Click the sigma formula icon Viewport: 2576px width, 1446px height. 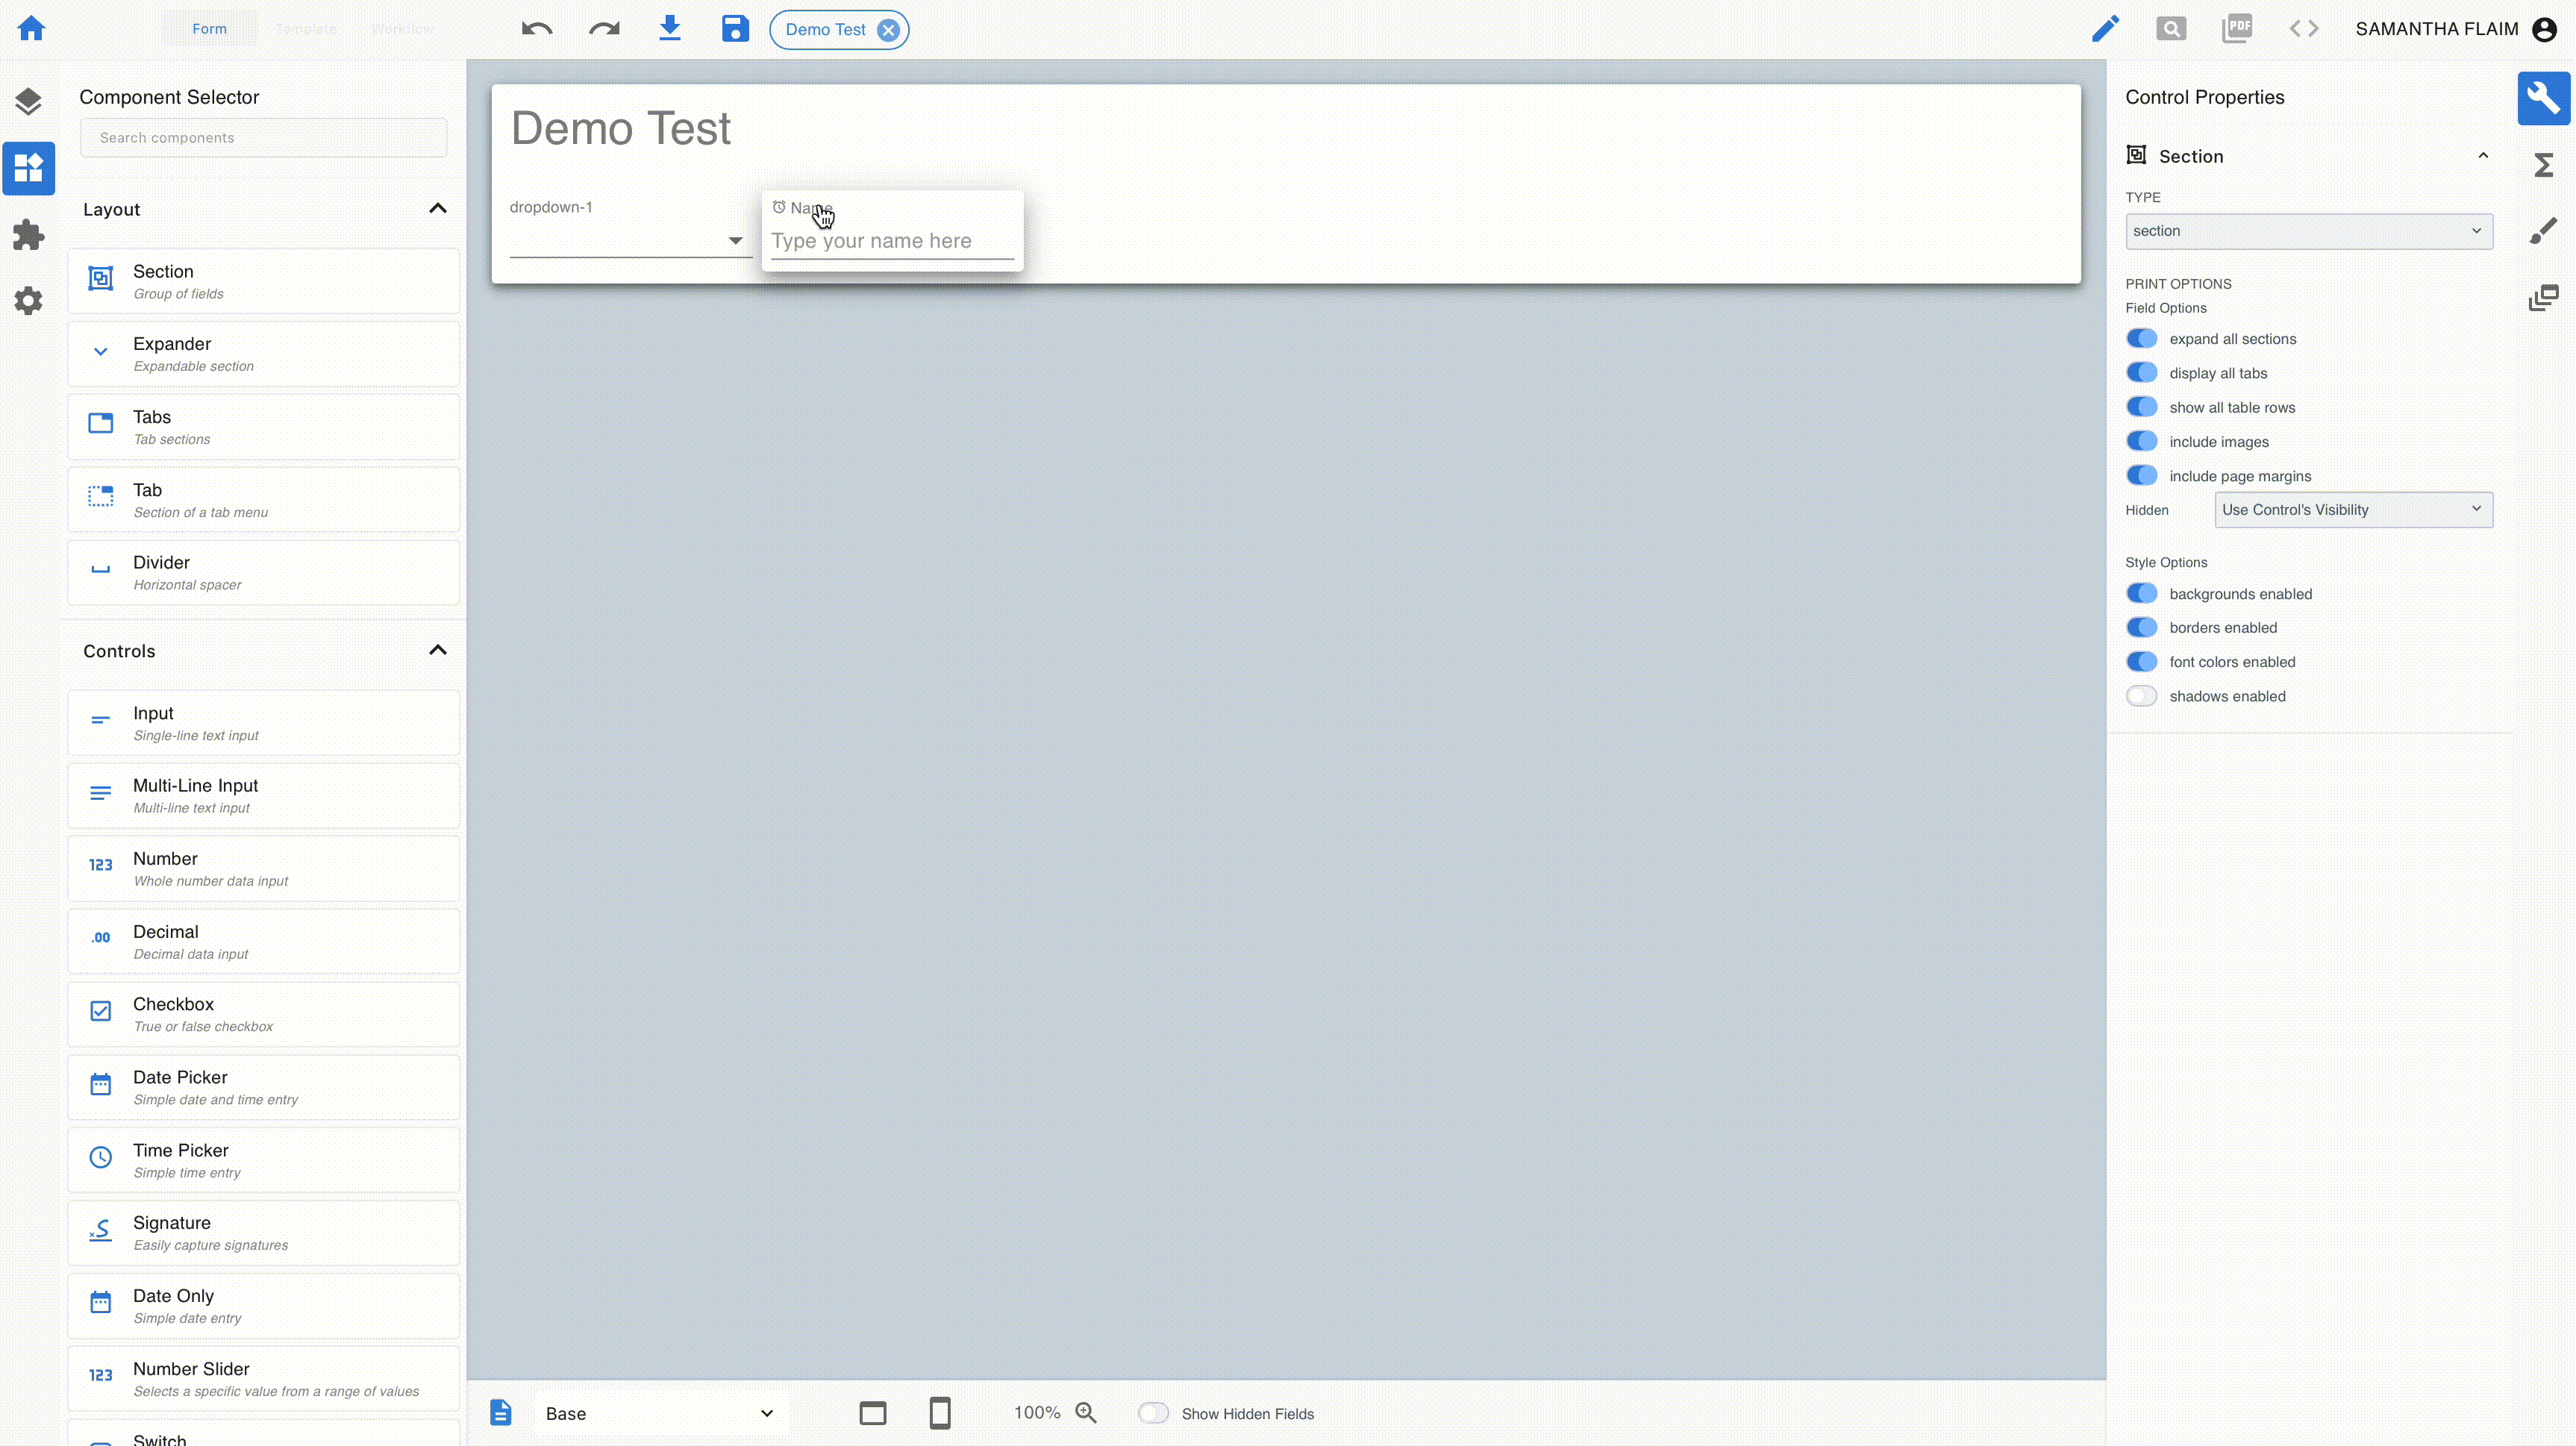coord(2543,165)
